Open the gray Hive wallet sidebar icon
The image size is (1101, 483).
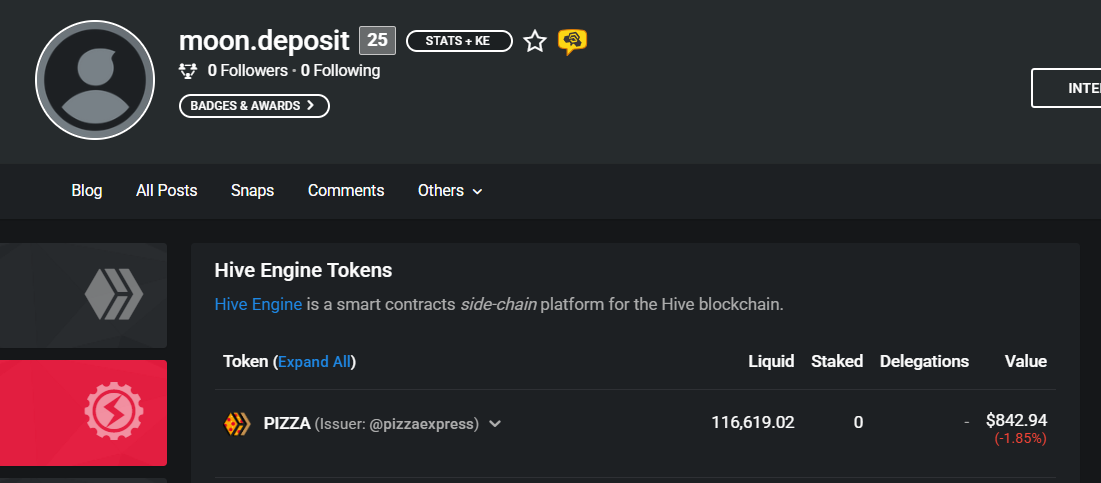pyautogui.click(x=113, y=295)
